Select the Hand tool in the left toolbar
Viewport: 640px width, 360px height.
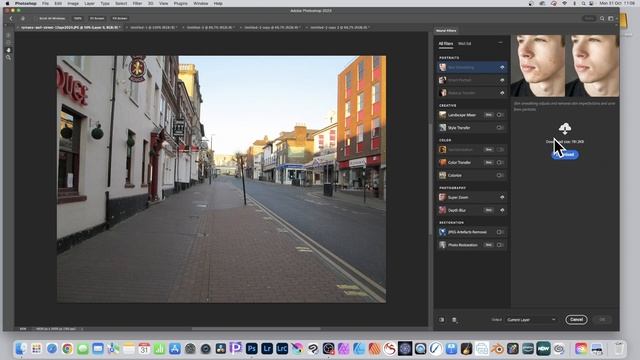tap(8, 50)
